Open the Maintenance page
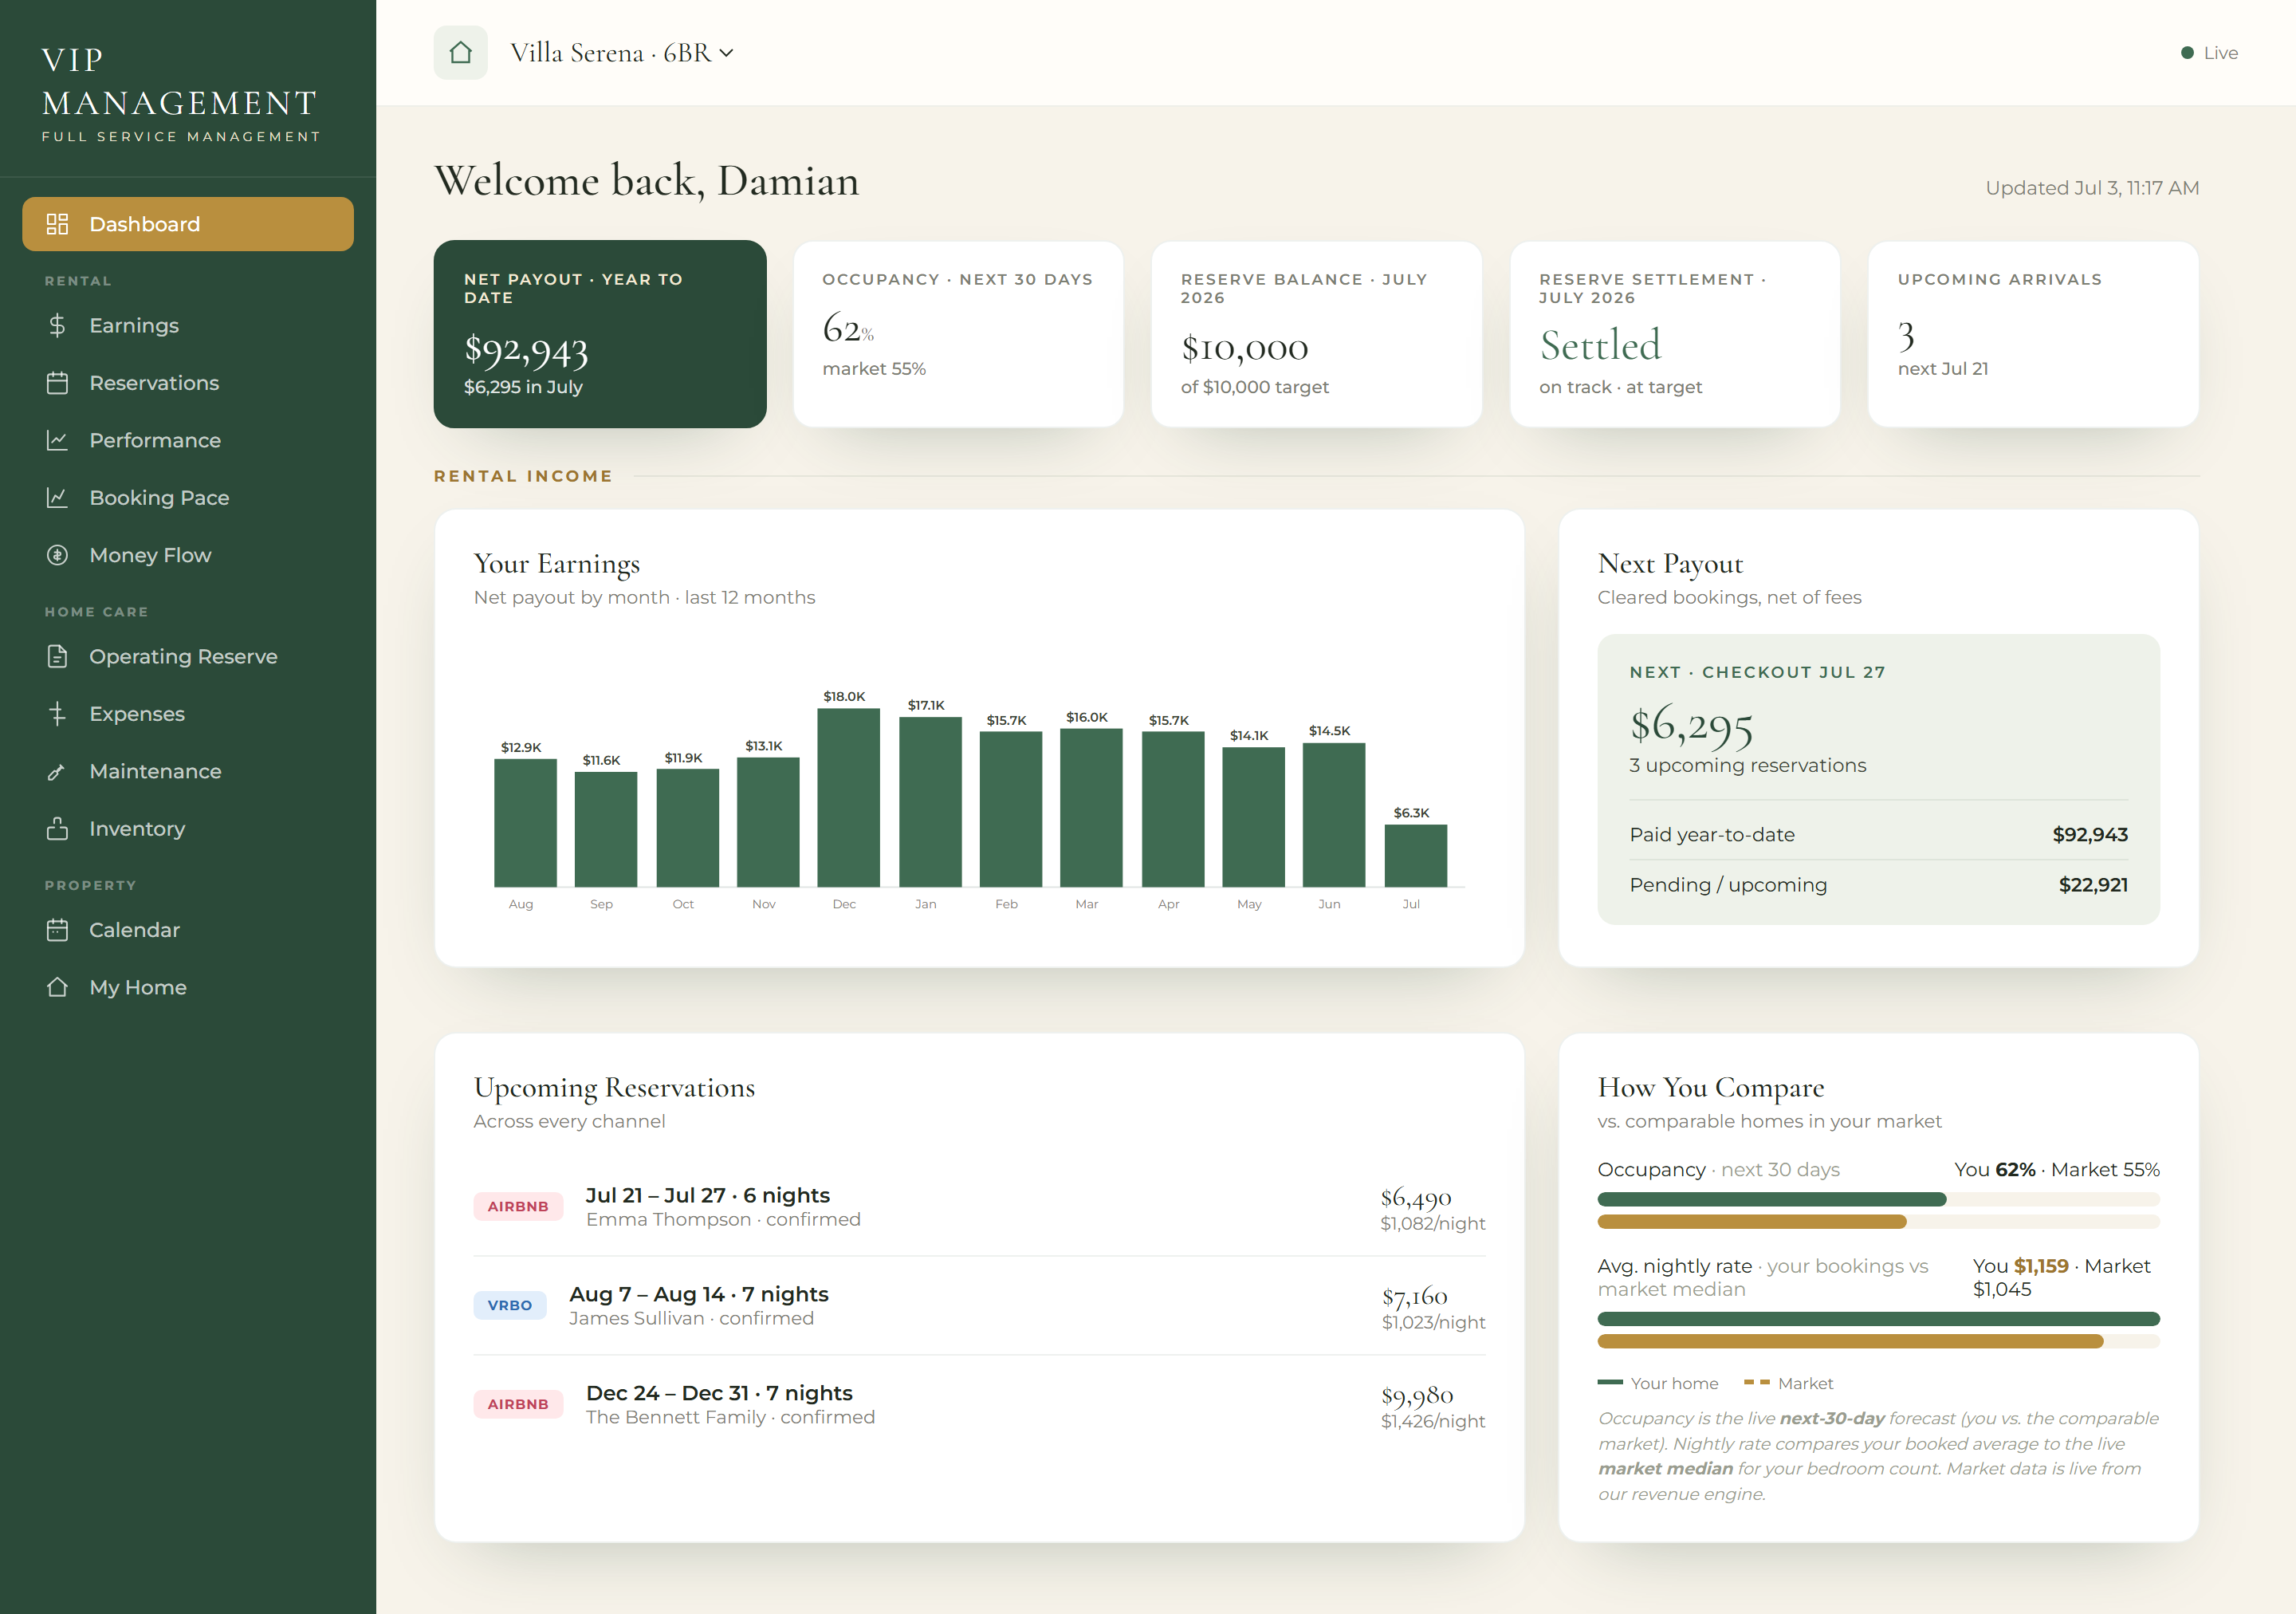The image size is (2296, 1614). (x=188, y=771)
